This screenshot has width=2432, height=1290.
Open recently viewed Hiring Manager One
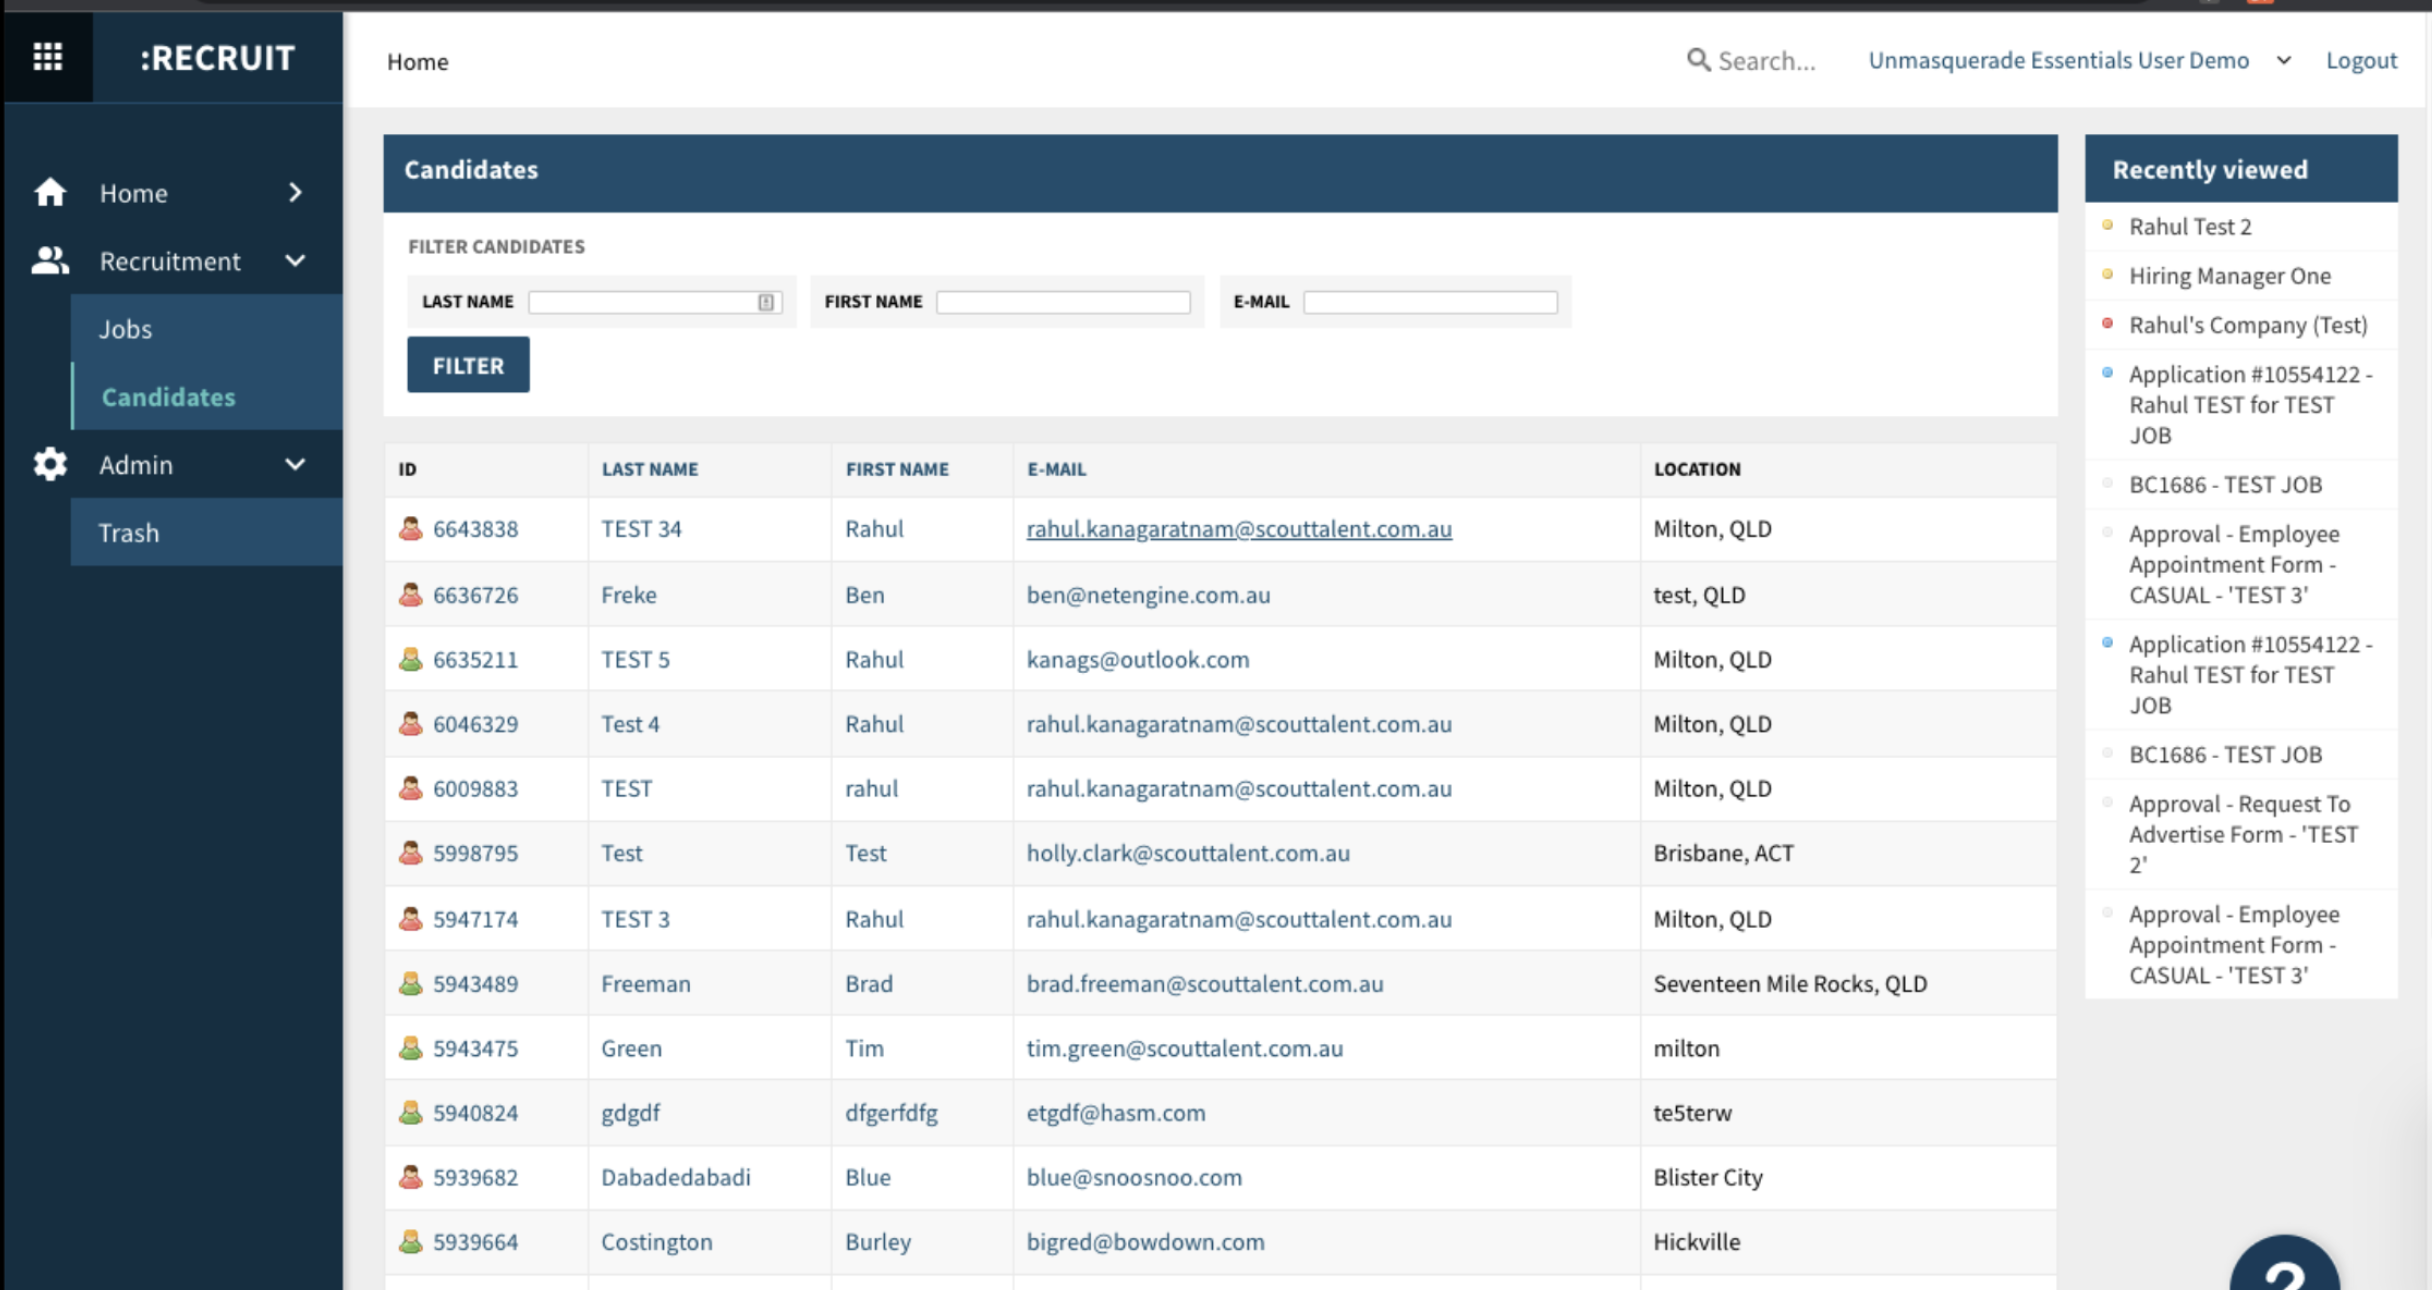click(2230, 276)
